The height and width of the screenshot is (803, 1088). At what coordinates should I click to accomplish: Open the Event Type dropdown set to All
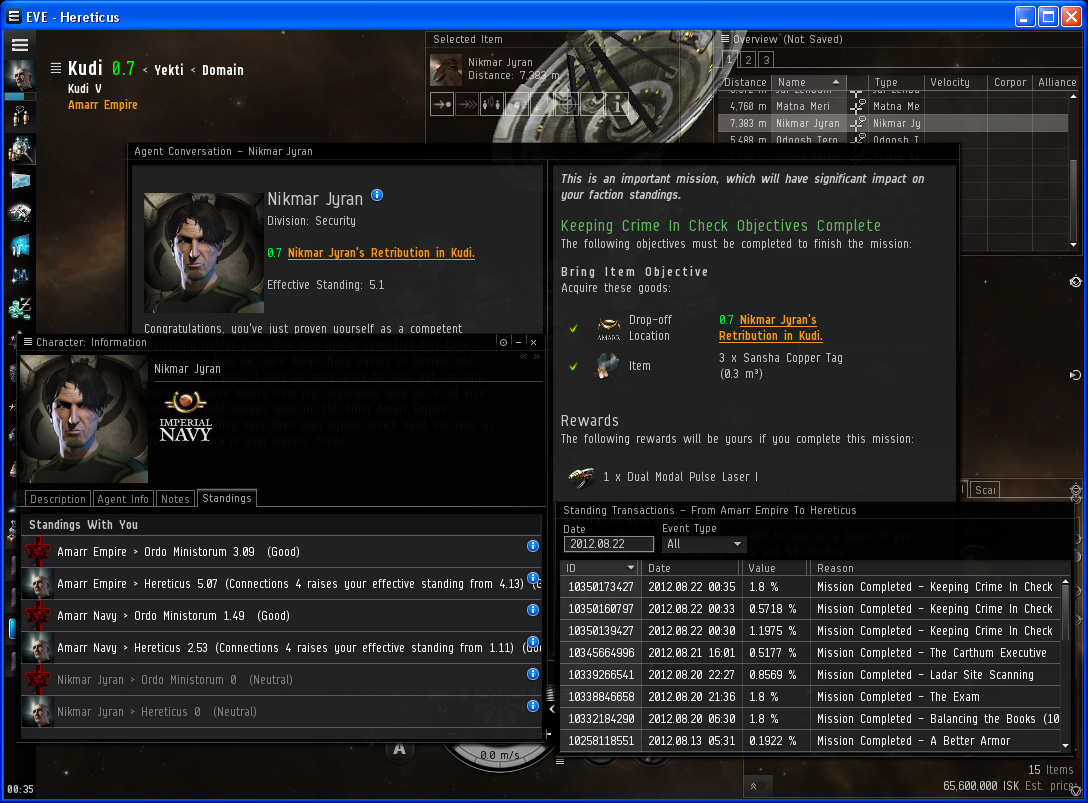click(x=704, y=544)
